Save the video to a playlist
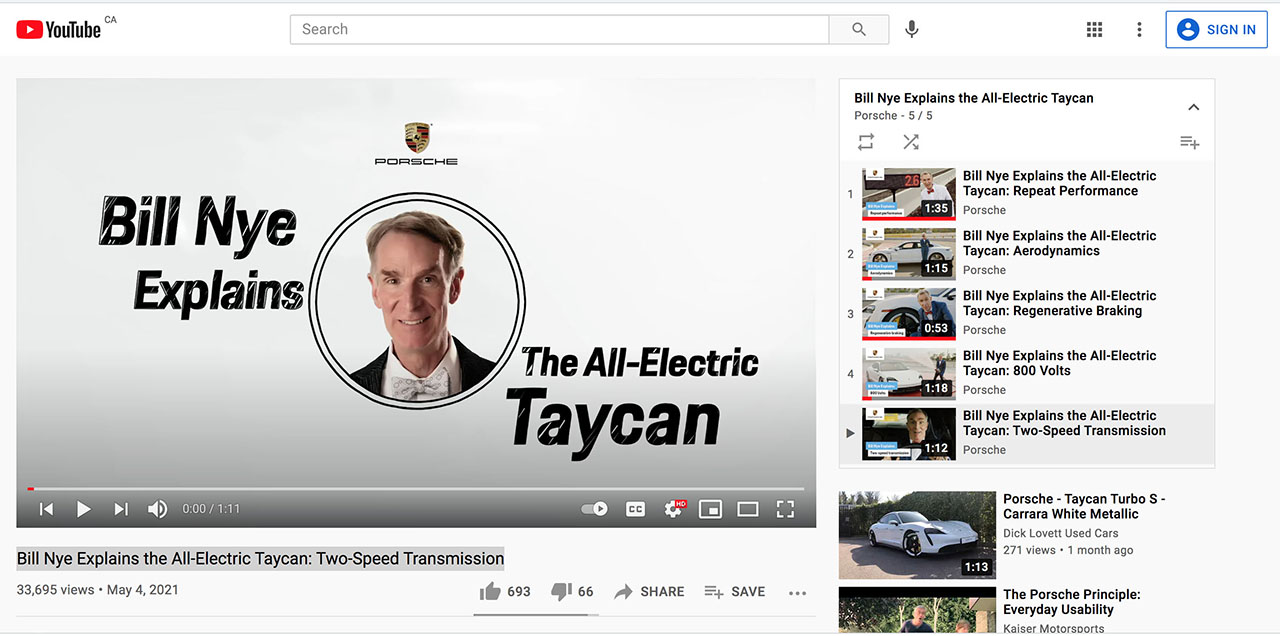Viewport: 1280px width, 636px height. pyautogui.click(x=734, y=591)
